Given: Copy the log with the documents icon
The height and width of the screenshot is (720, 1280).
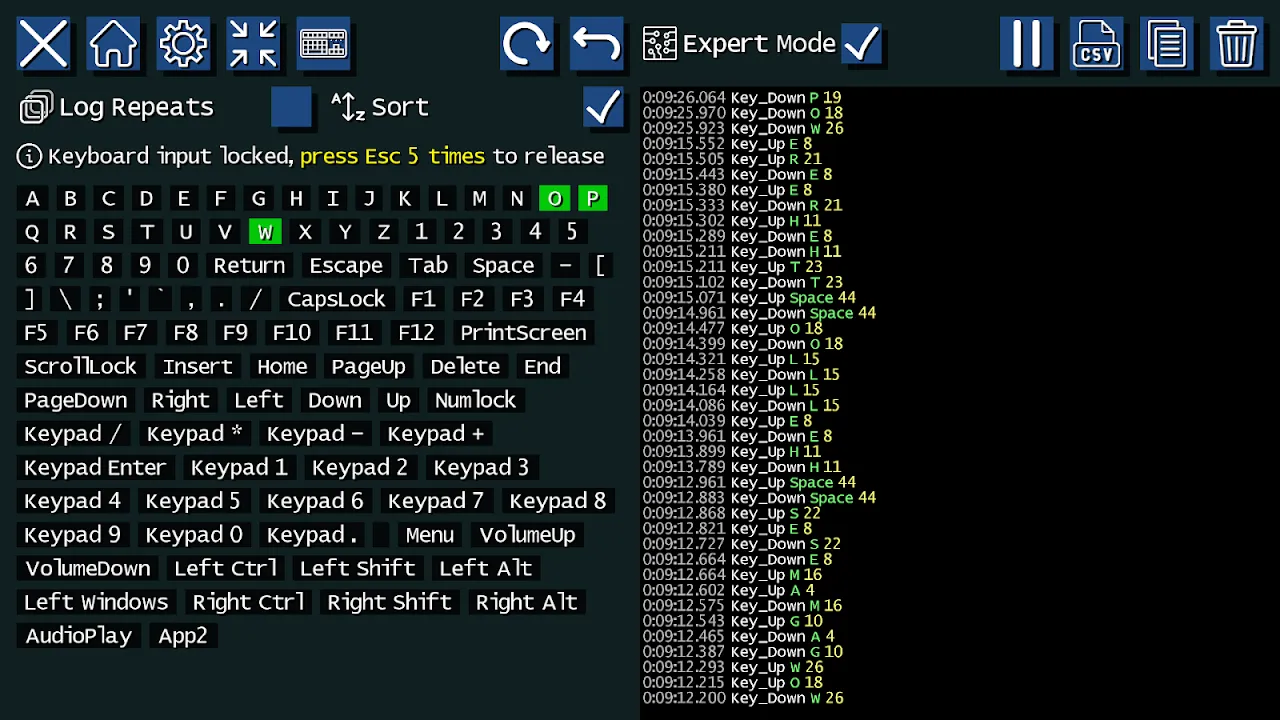Looking at the screenshot, I should point(1167,44).
